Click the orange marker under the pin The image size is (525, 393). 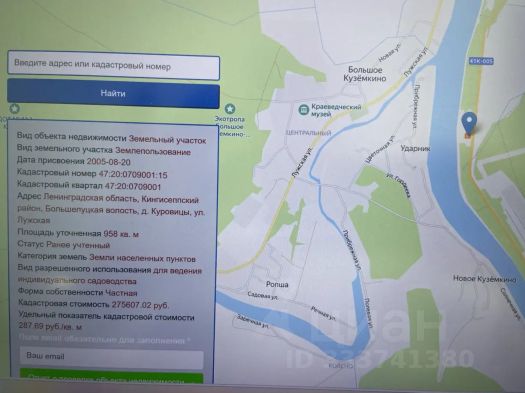[468, 136]
